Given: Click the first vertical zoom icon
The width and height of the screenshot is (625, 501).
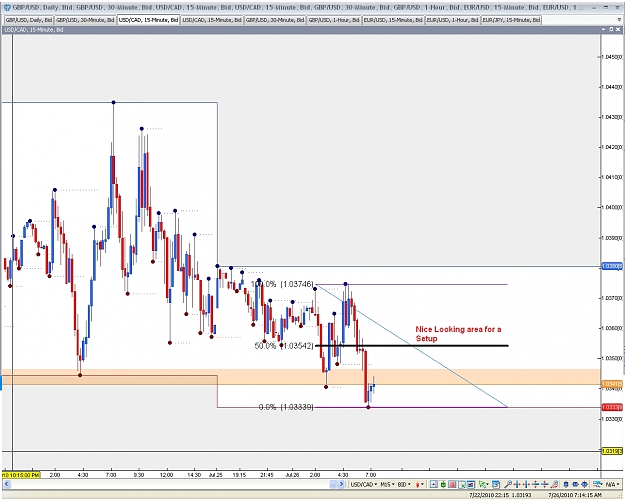Looking at the screenshot, I should pyautogui.click(x=535, y=484).
